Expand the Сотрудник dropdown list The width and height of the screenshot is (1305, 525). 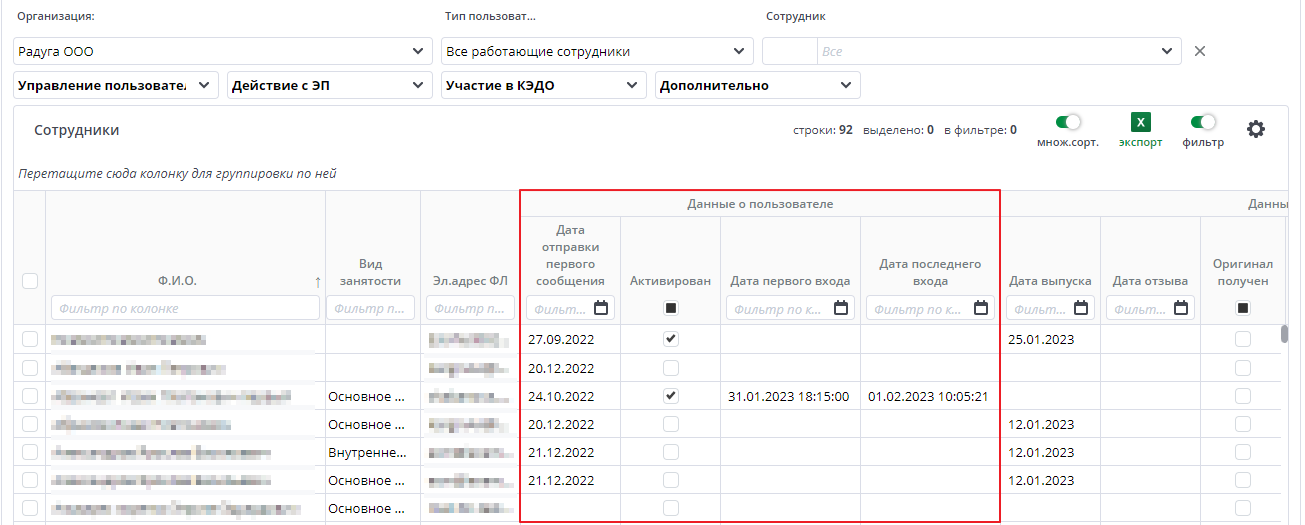click(1166, 51)
